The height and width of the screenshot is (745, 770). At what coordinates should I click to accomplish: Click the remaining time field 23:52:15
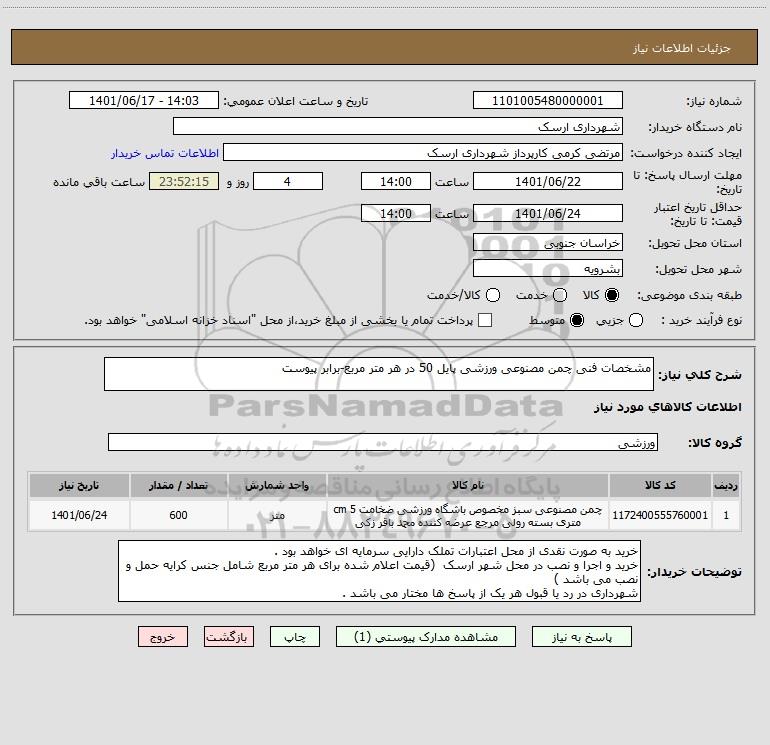184,181
